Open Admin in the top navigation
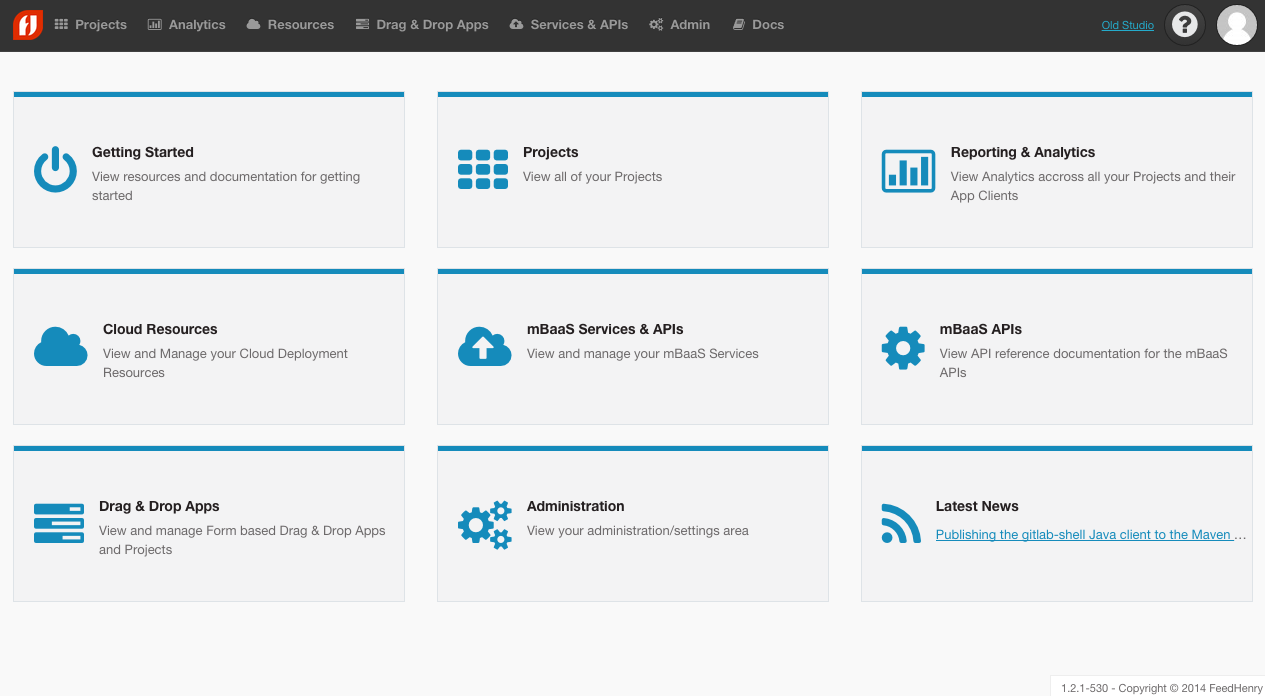The height and width of the screenshot is (696, 1265). coord(680,24)
